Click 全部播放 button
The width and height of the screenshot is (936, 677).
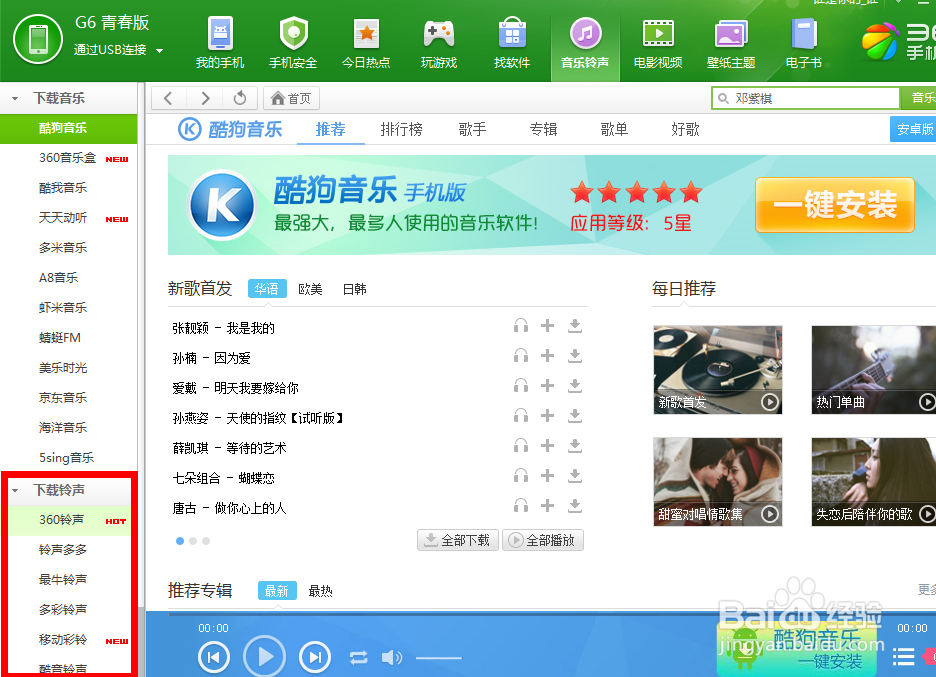pos(543,540)
